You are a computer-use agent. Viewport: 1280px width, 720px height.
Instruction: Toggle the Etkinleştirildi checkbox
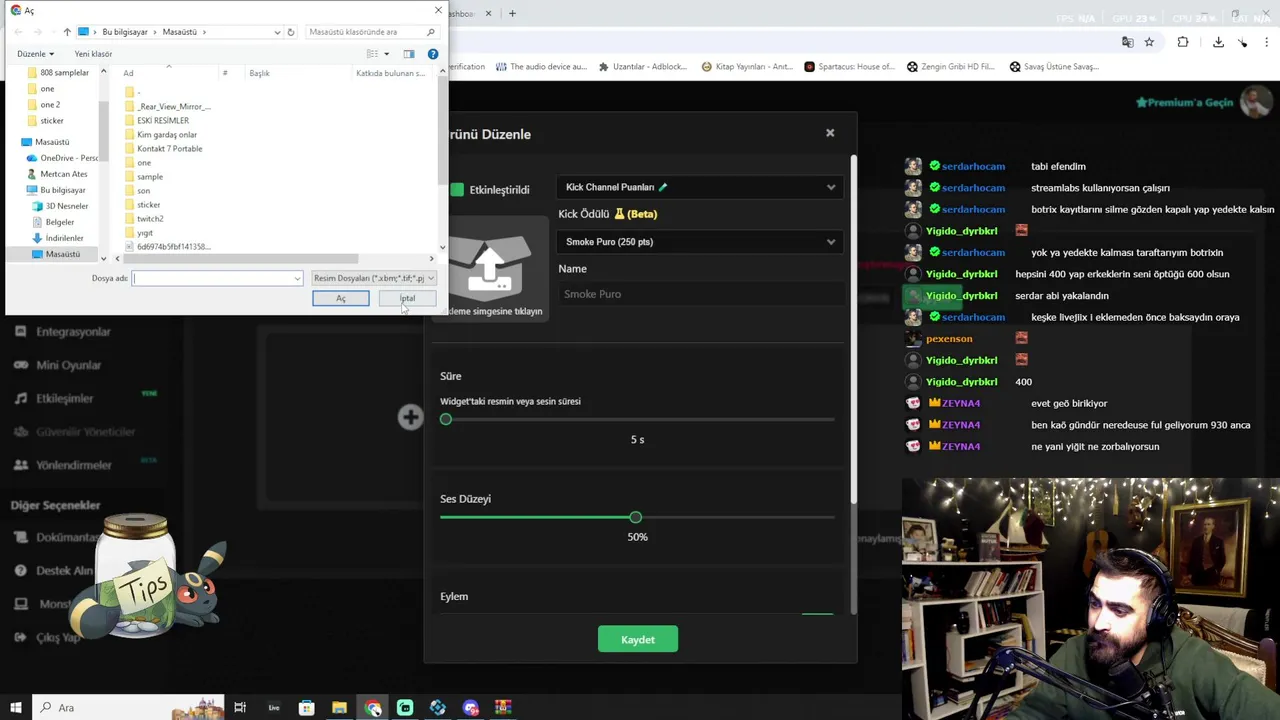coord(457,190)
